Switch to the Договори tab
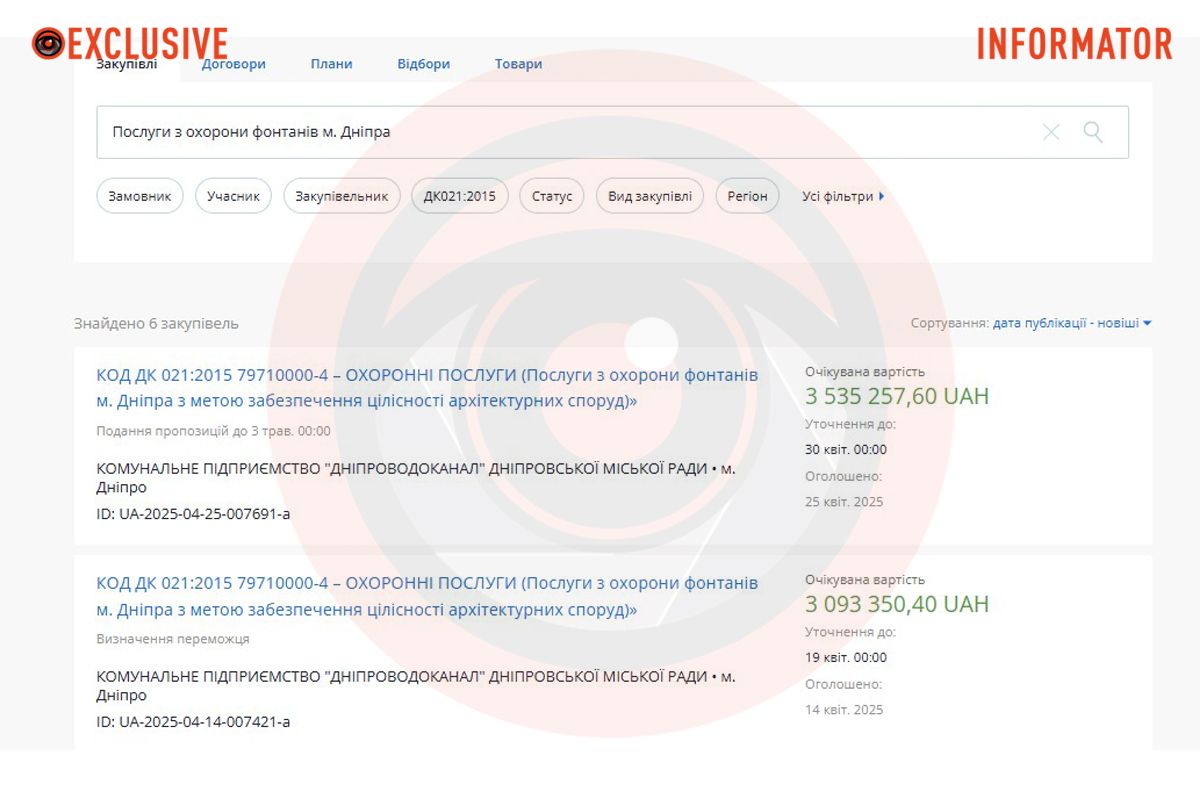The image size is (1200, 800). click(234, 64)
